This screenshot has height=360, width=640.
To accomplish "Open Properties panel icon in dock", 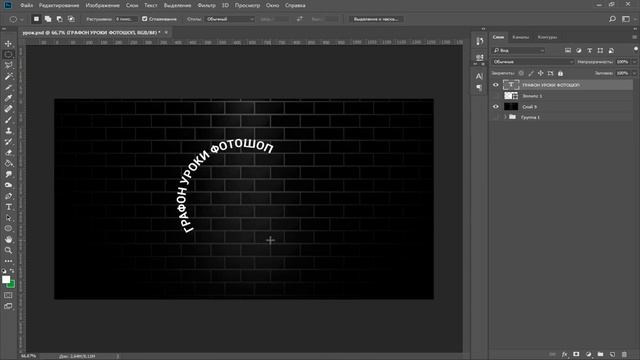I will pos(480,57).
